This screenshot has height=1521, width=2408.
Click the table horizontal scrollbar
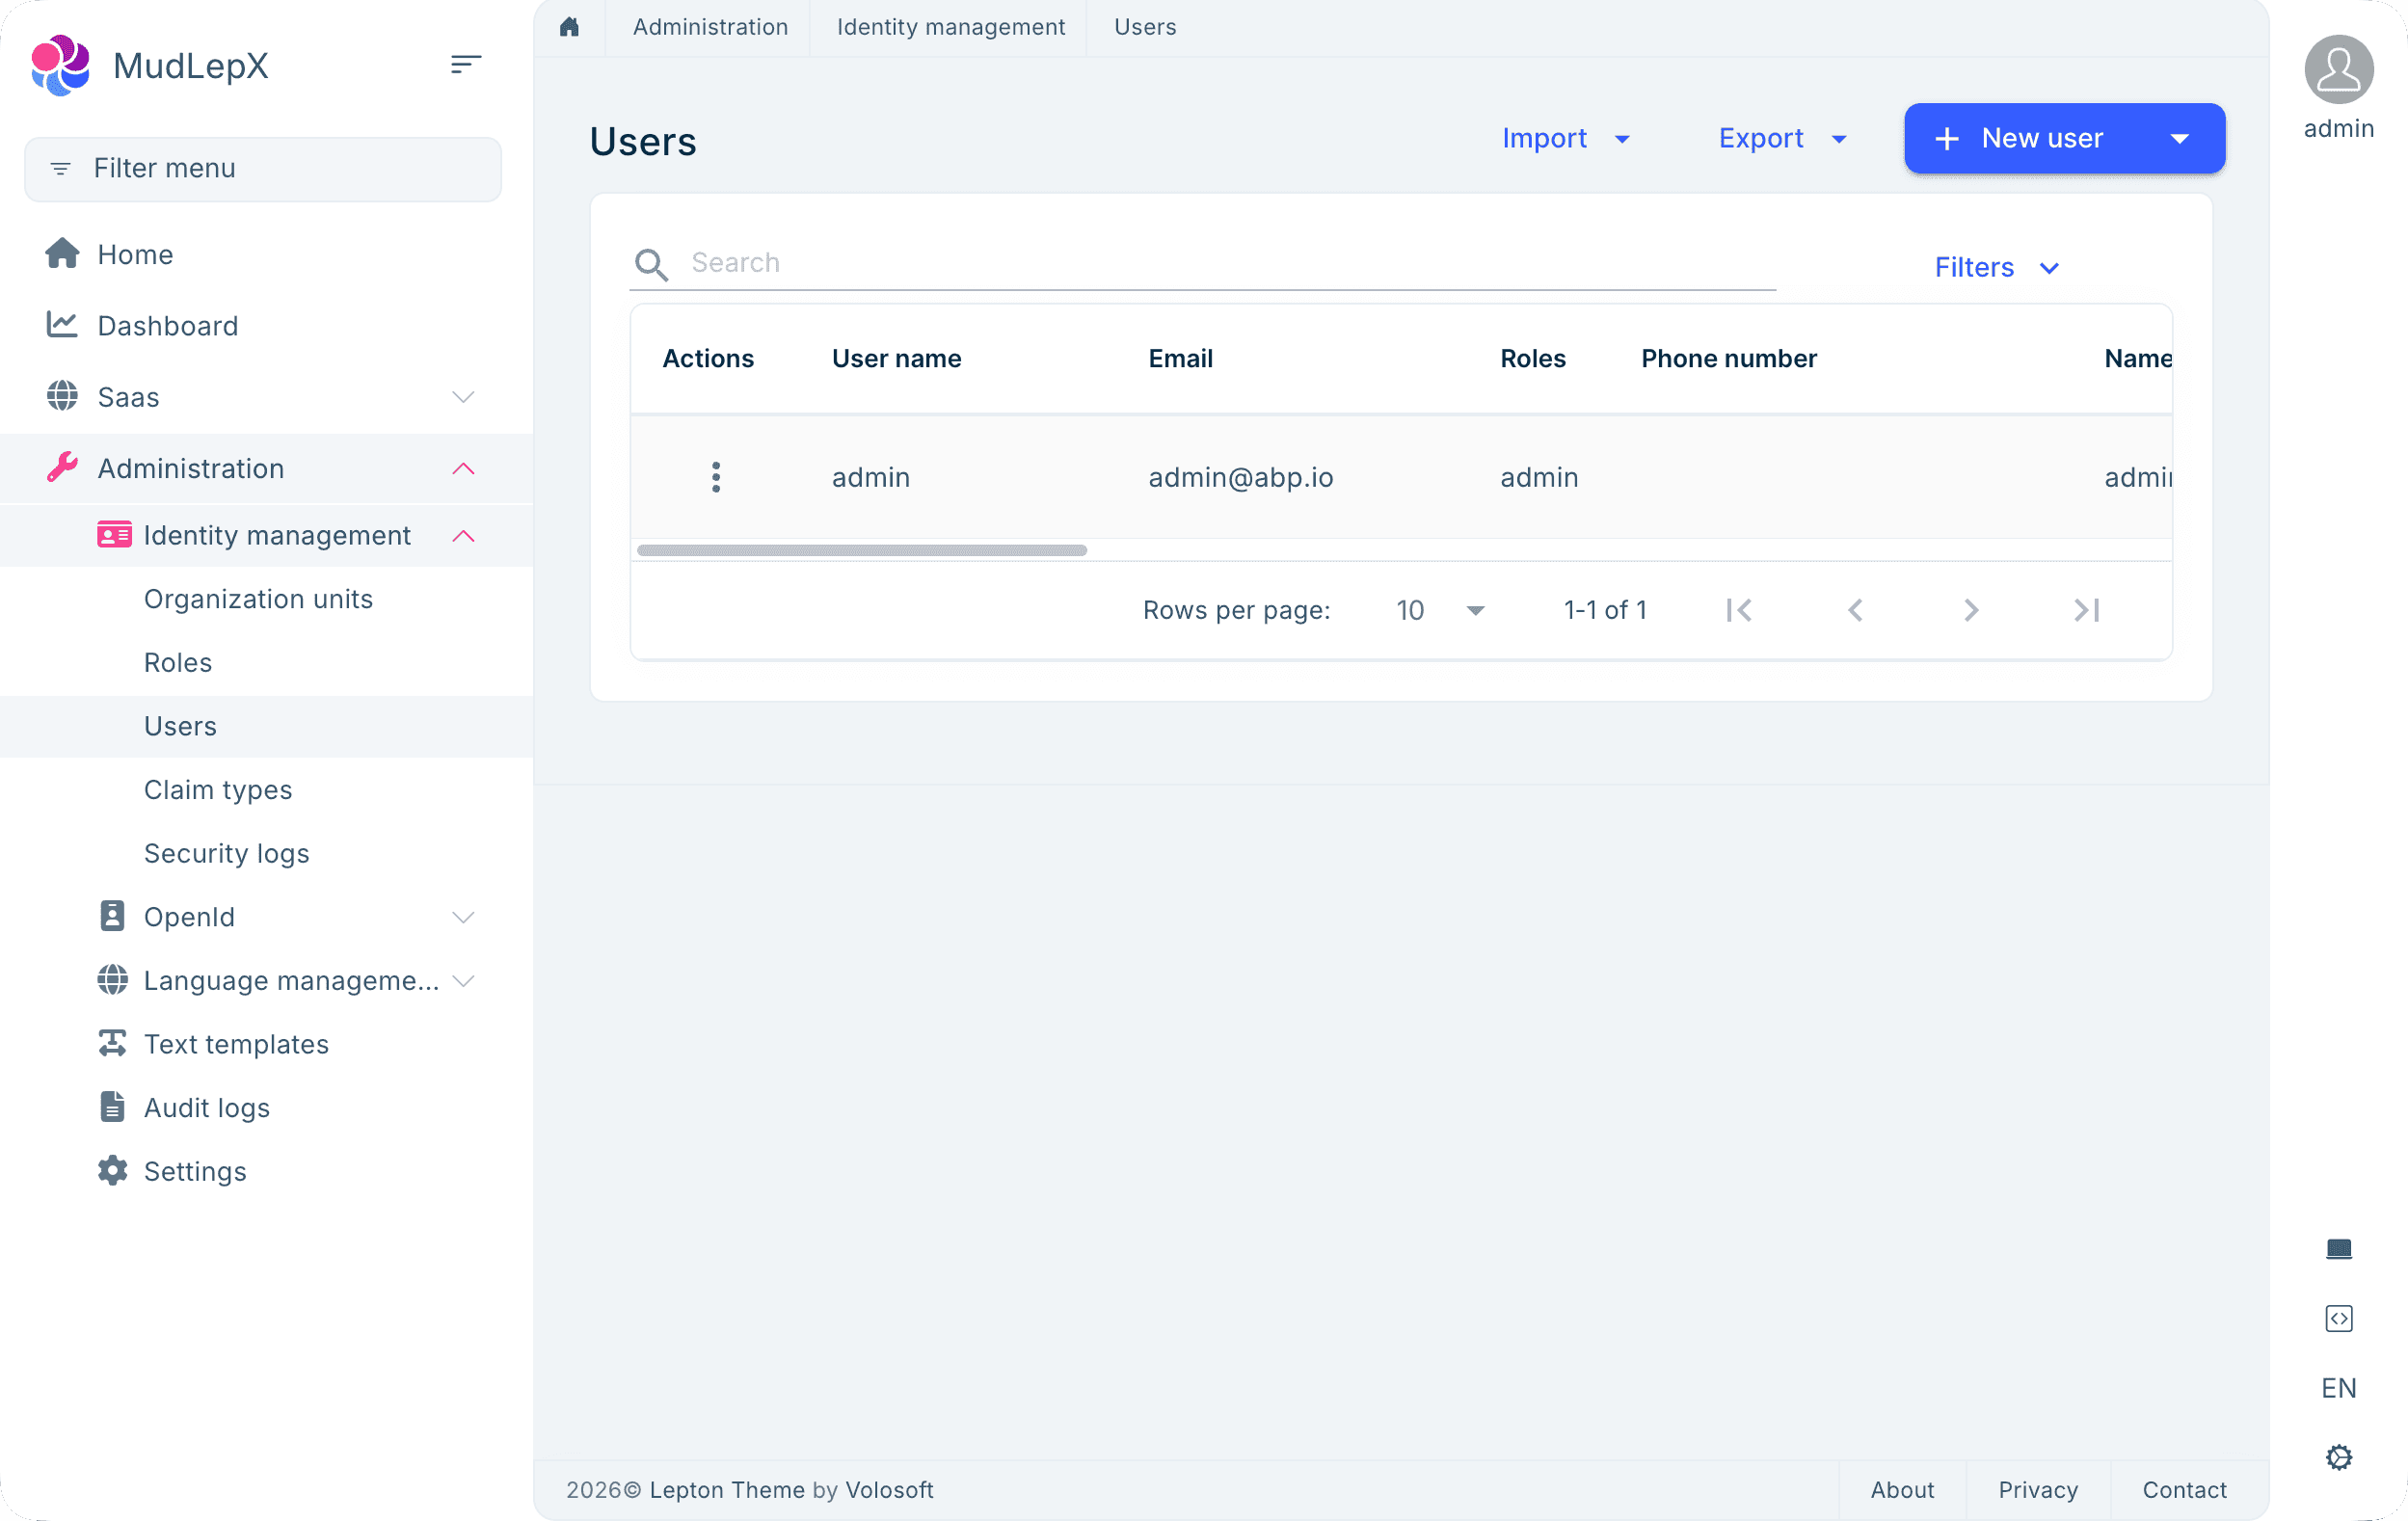tap(861, 550)
